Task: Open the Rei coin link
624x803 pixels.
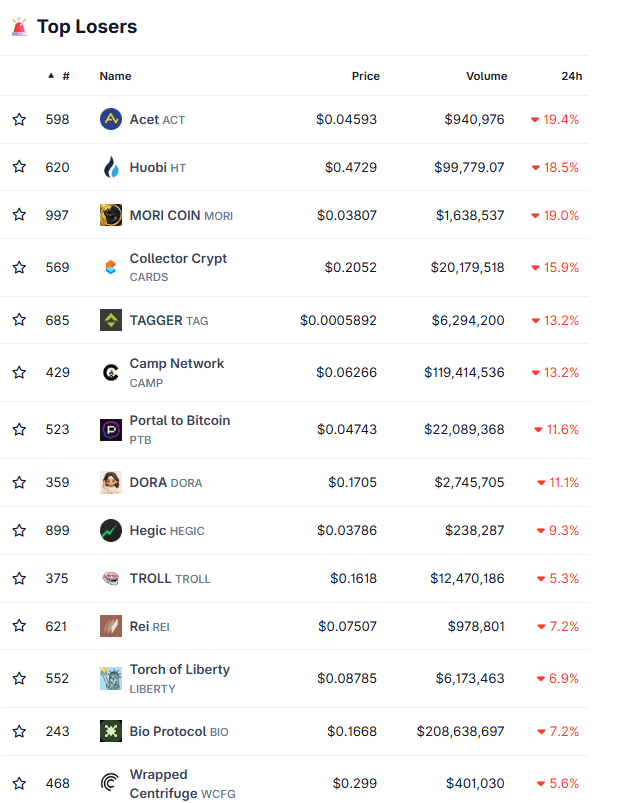Action: (139, 626)
